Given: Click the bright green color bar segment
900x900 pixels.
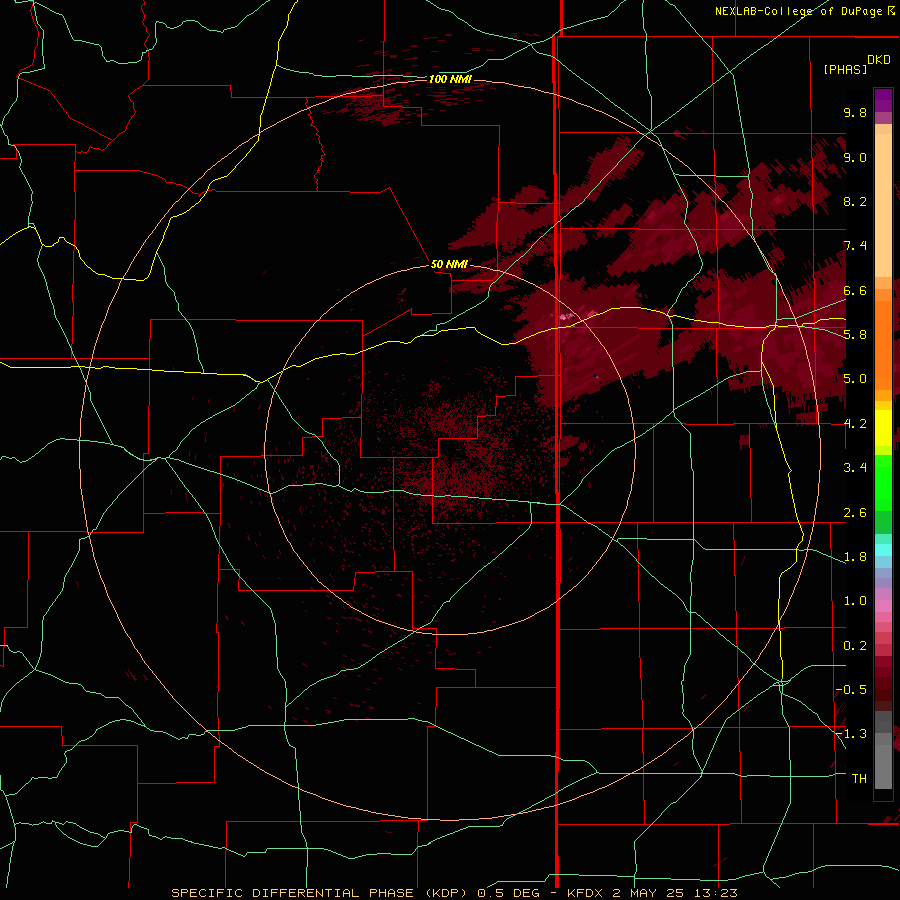Looking at the screenshot, I should pos(883,483).
